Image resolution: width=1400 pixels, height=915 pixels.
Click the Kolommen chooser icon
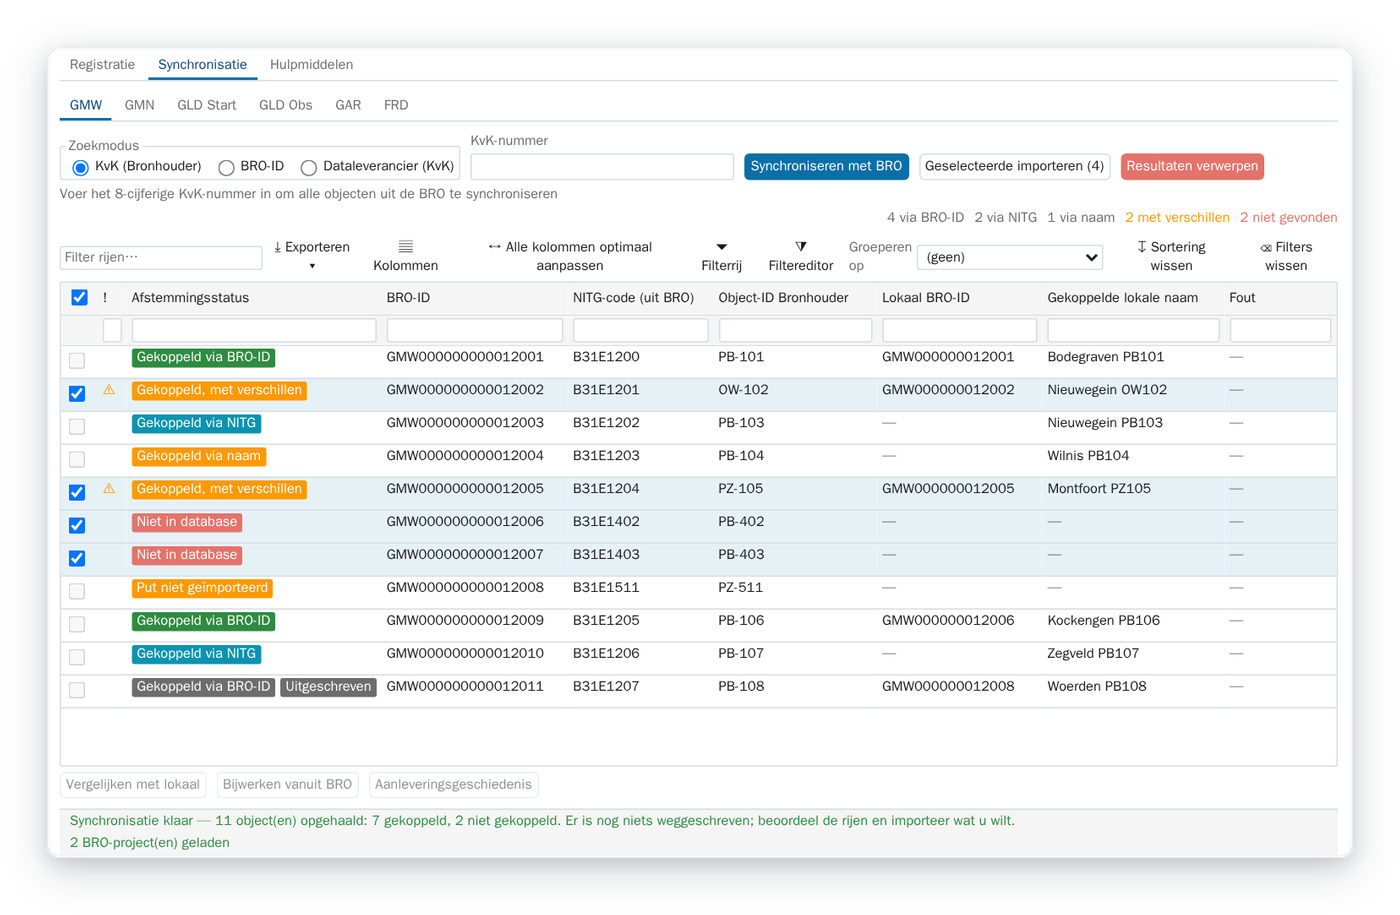point(405,247)
